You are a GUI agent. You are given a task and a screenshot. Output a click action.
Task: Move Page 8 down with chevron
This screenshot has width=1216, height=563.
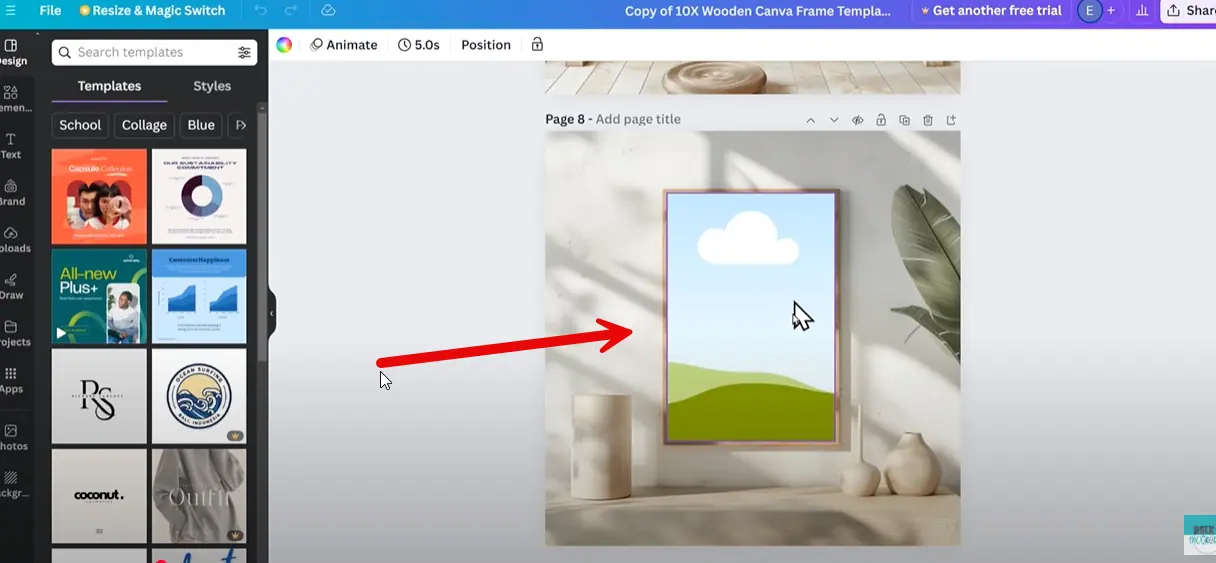tap(834, 120)
